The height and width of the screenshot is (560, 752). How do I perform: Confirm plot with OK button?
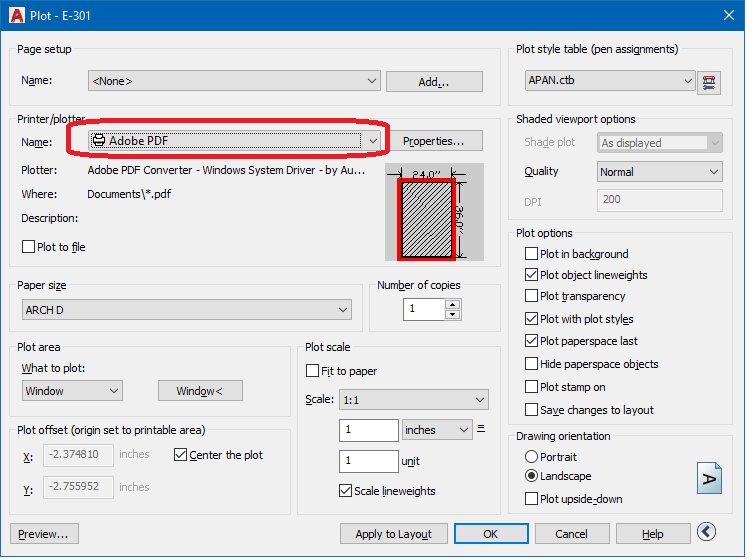[x=491, y=534]
